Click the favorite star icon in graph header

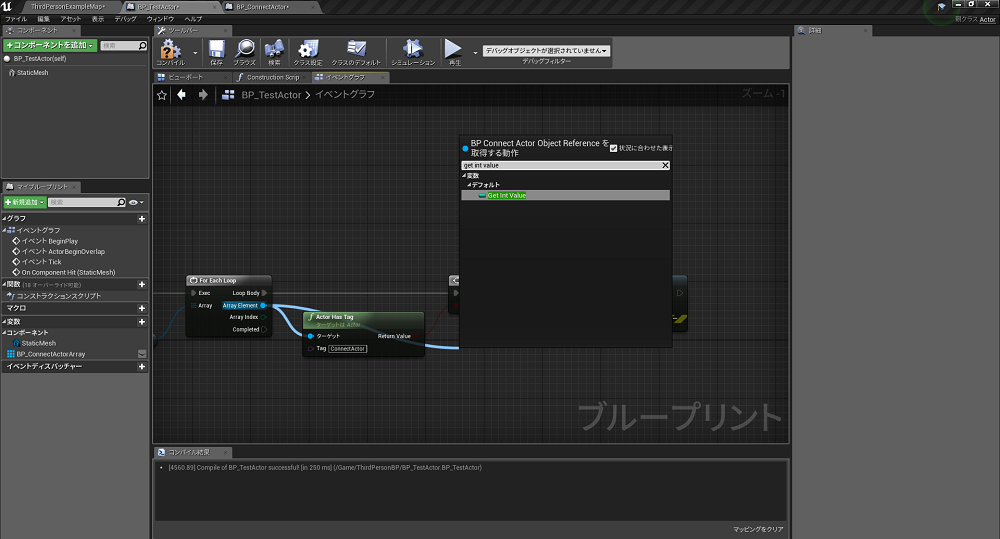pyautogui.click(x=162, y=95)
